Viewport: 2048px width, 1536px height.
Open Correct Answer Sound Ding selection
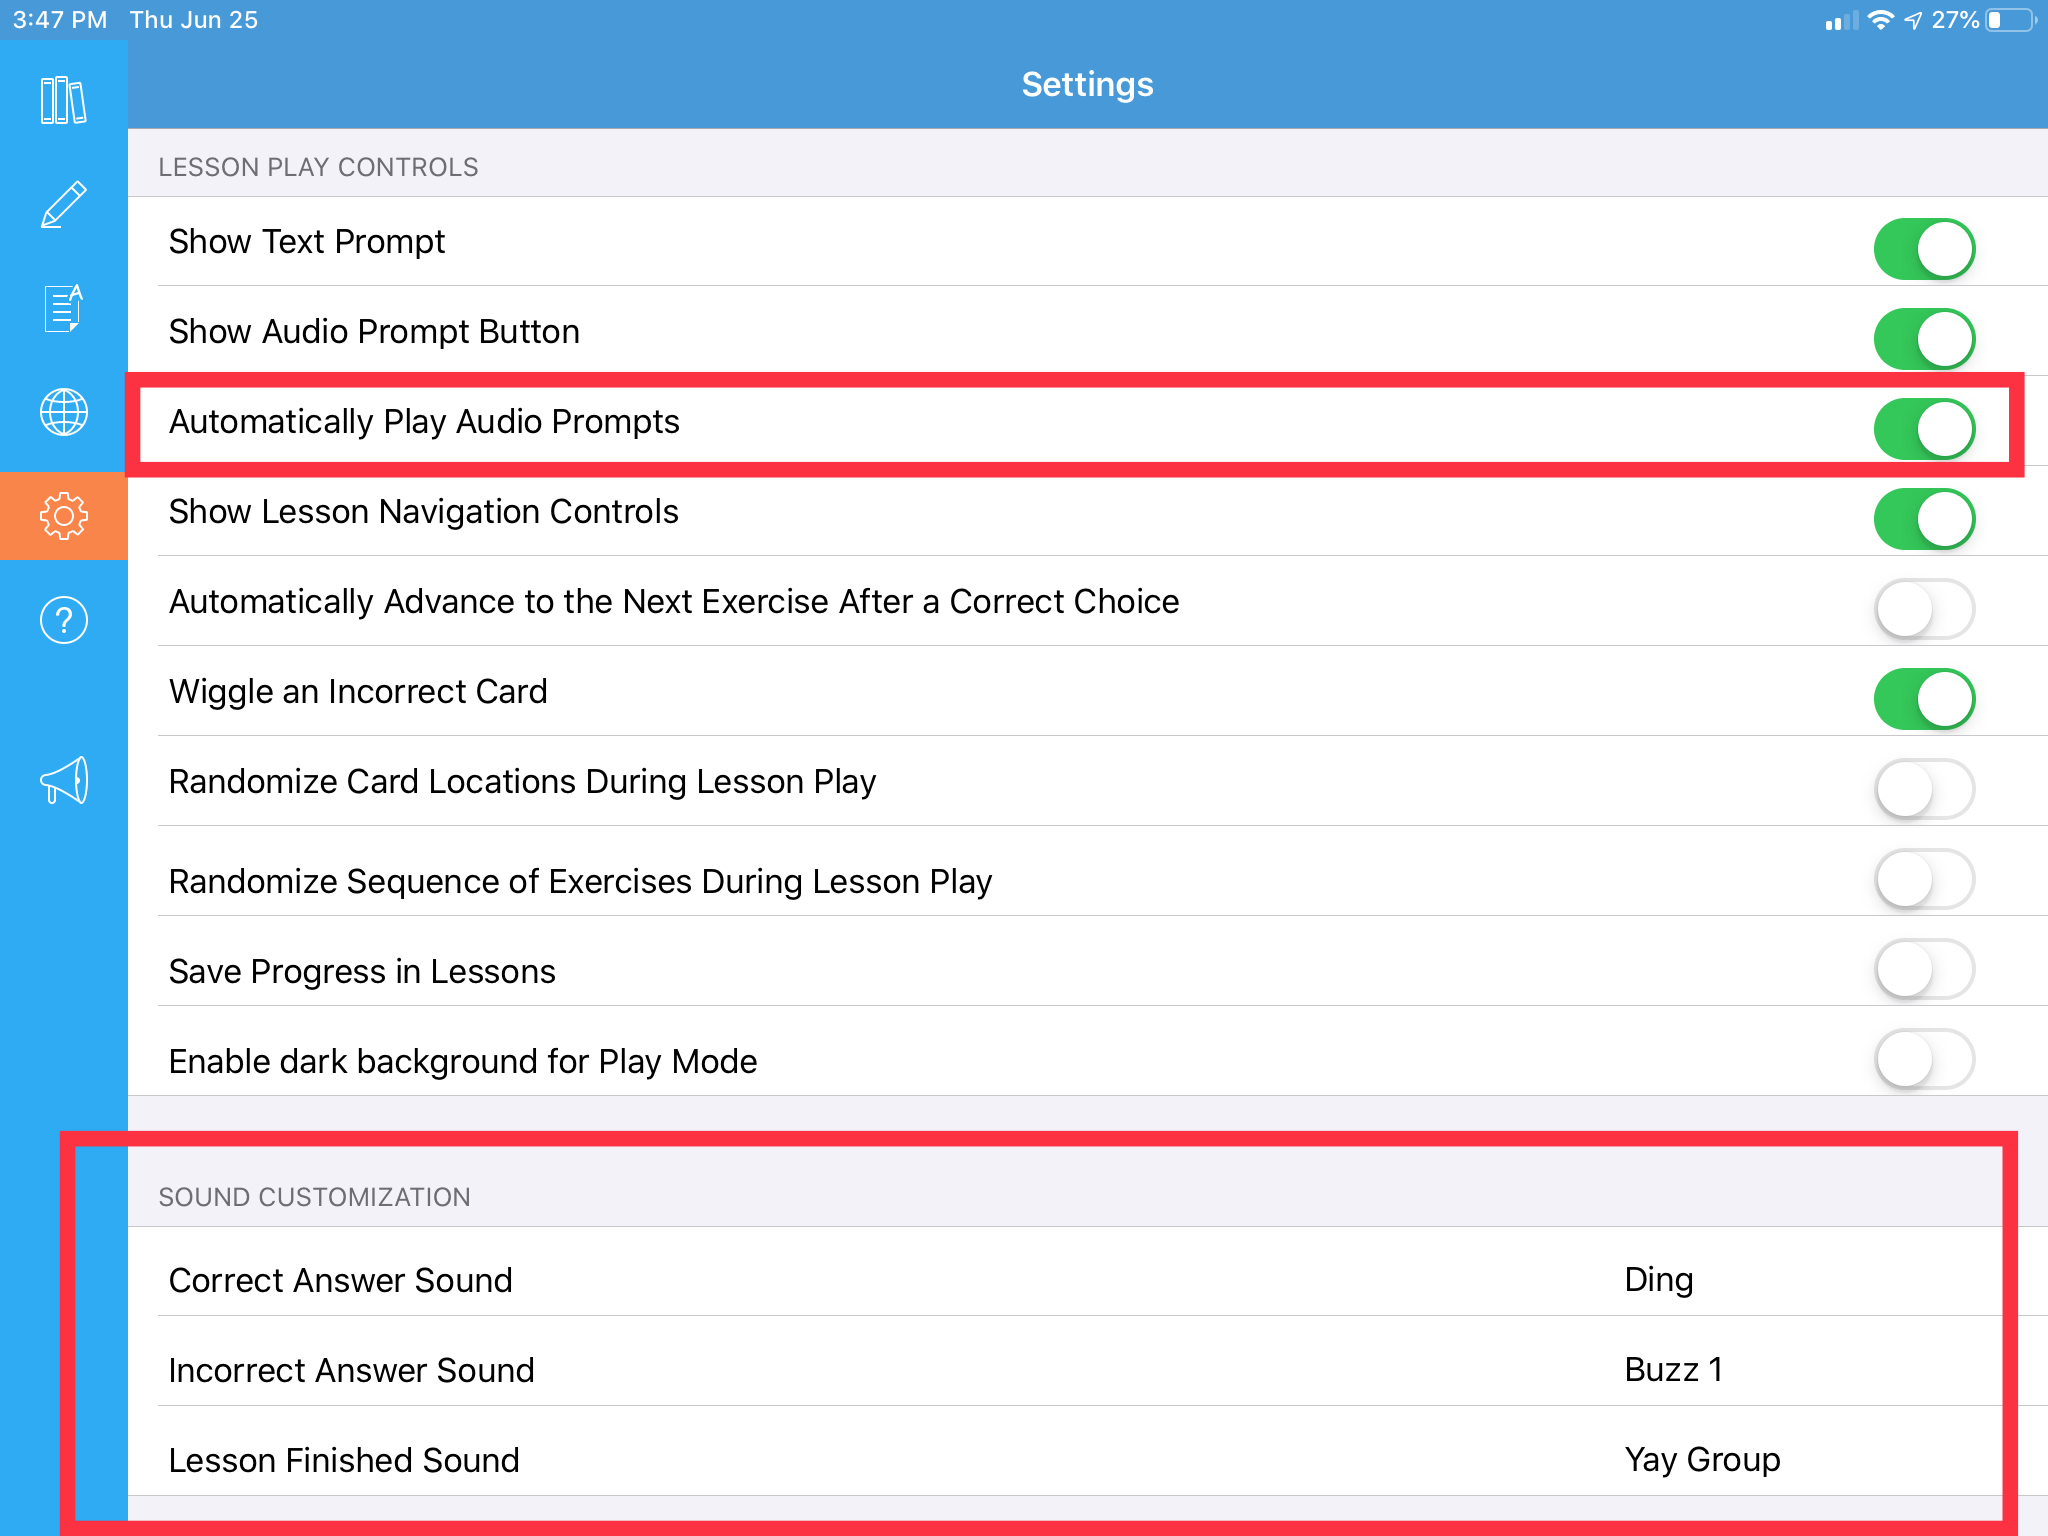(x=1088, y=1280)
